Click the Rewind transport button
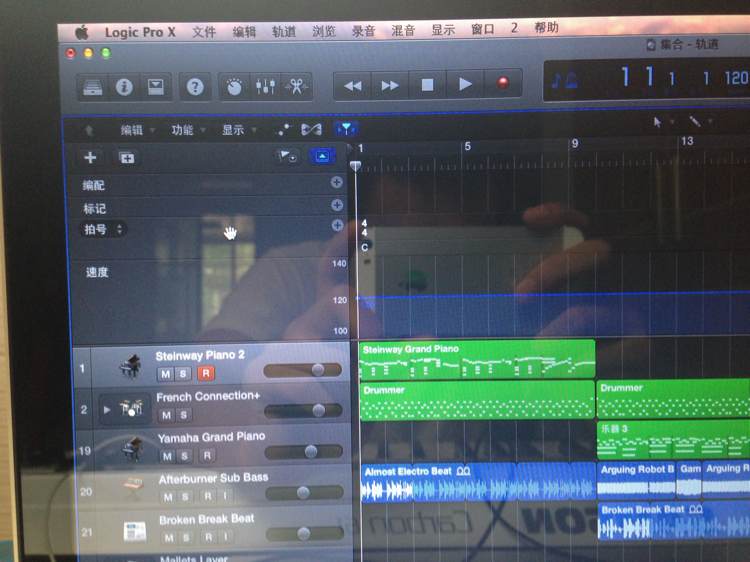This screenshot has width=750, height=562. tap(353, 86)
